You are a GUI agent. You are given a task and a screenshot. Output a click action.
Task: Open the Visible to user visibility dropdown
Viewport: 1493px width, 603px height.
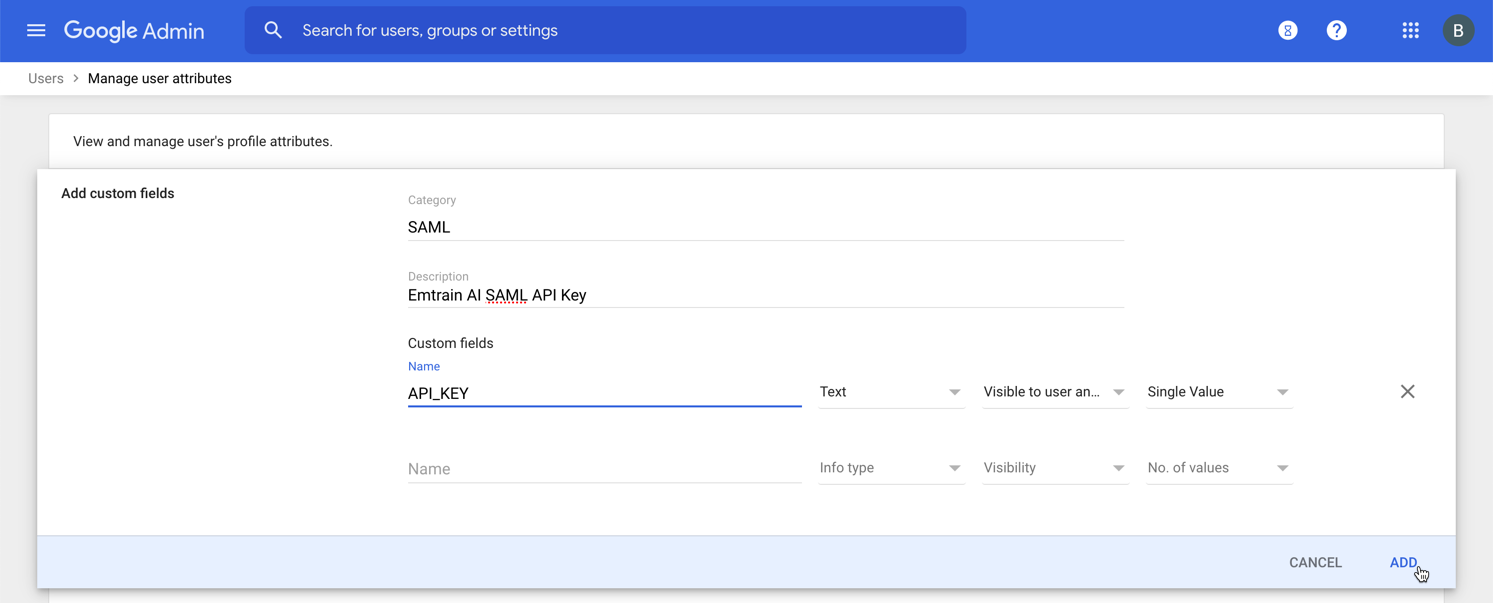[x=1055, y=391]
